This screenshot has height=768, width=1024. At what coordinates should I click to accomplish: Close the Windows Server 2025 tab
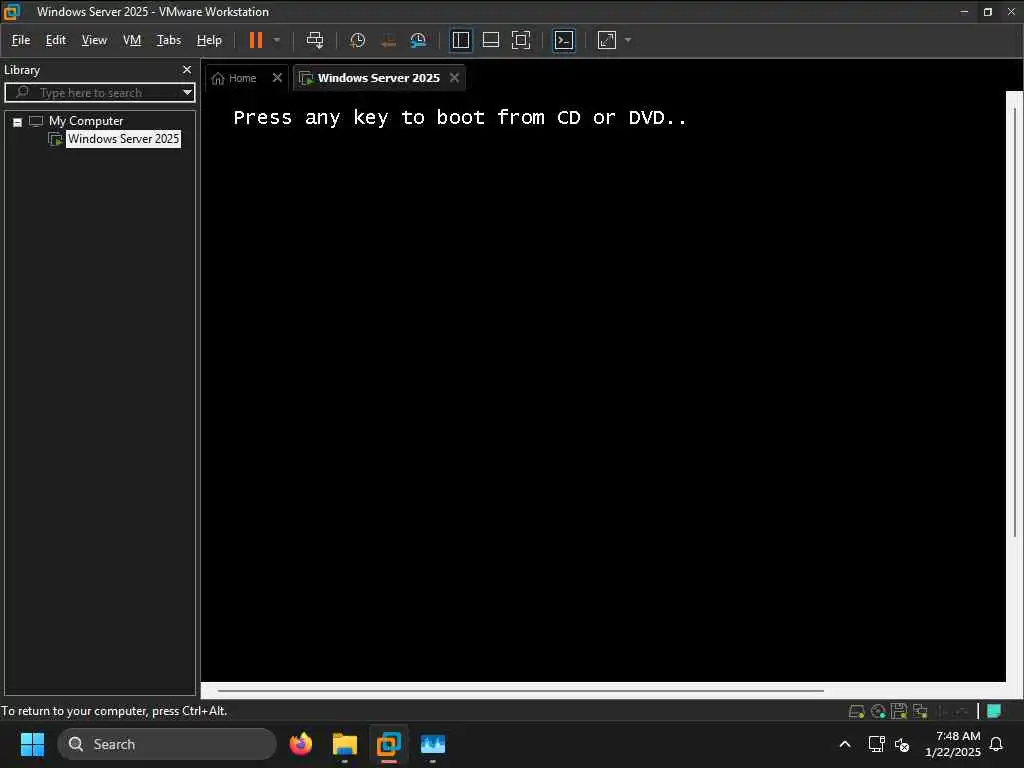(455, 78)
